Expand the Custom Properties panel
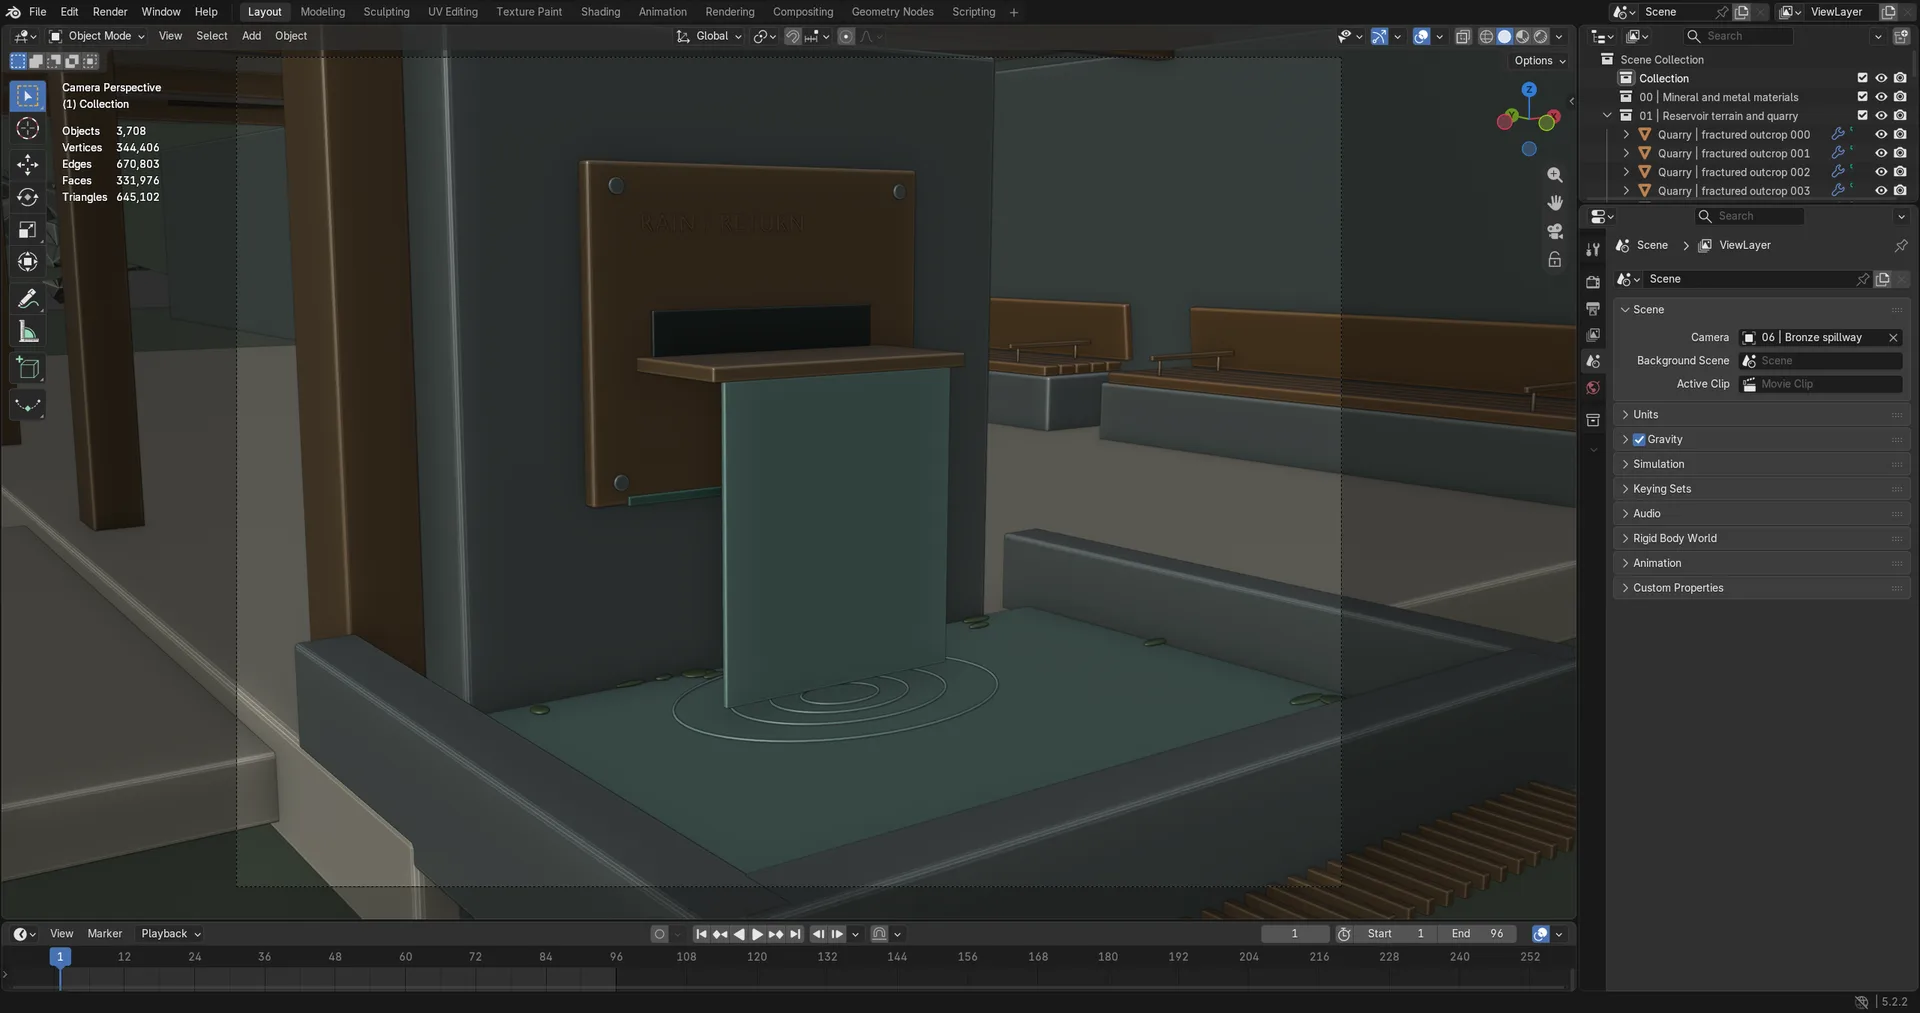 [x=1761, y=588]
